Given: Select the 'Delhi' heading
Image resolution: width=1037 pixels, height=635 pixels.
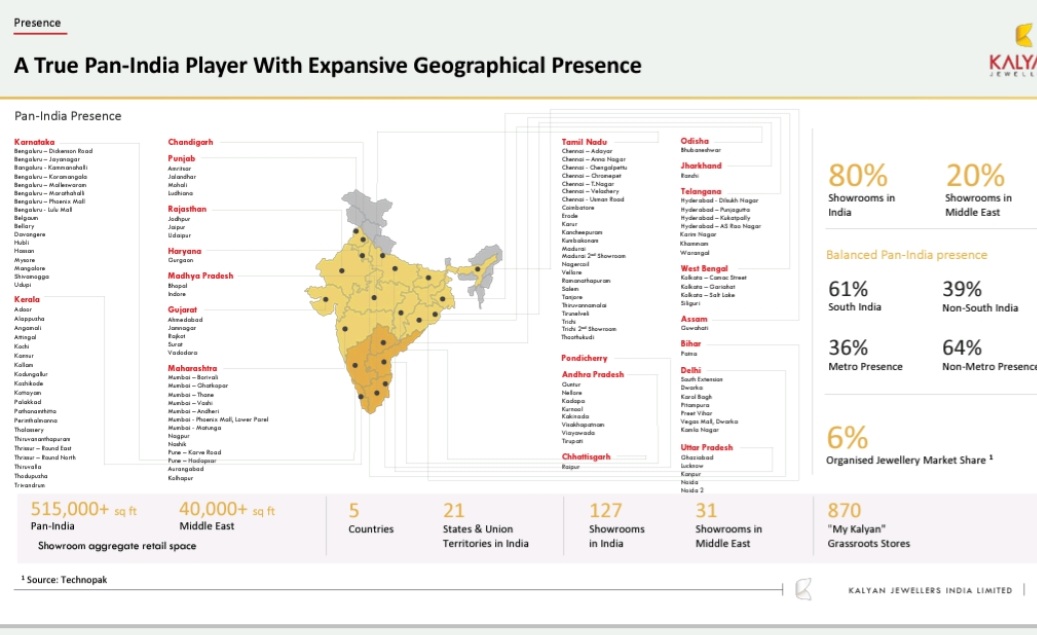Looking at the screenshot, I should point(690,370).
